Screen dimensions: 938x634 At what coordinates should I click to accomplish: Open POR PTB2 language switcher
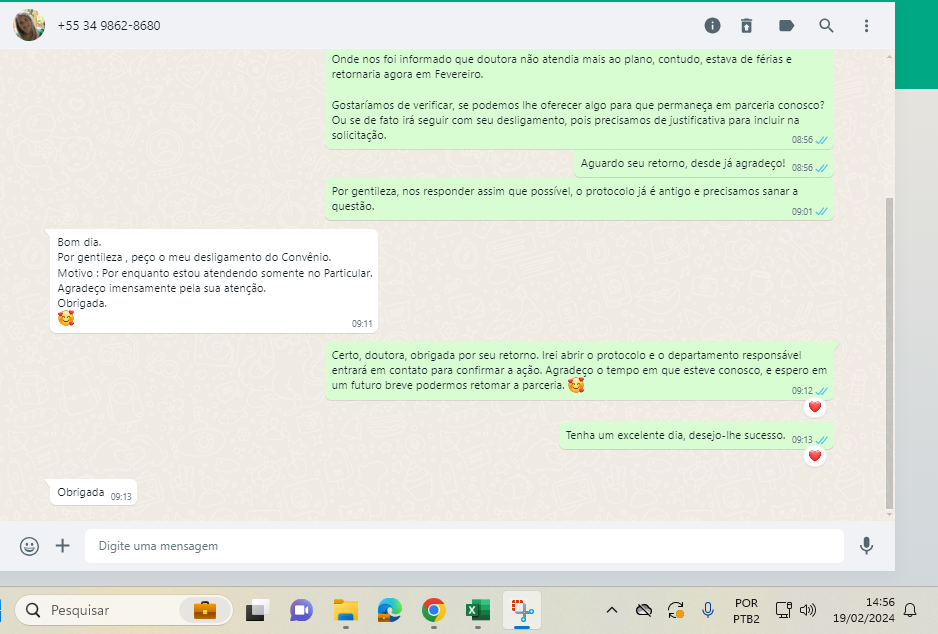tap(746, 611)
